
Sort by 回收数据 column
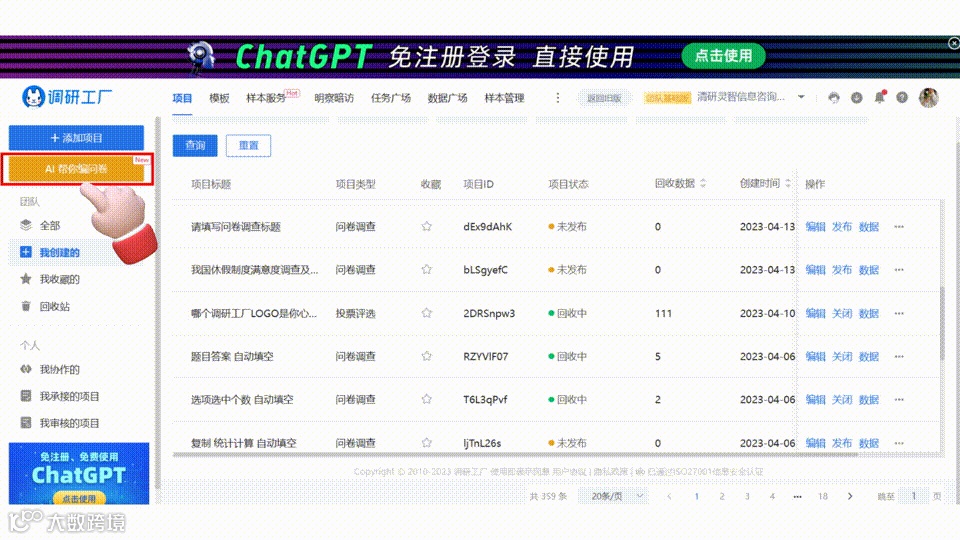(x=703, y=183)
